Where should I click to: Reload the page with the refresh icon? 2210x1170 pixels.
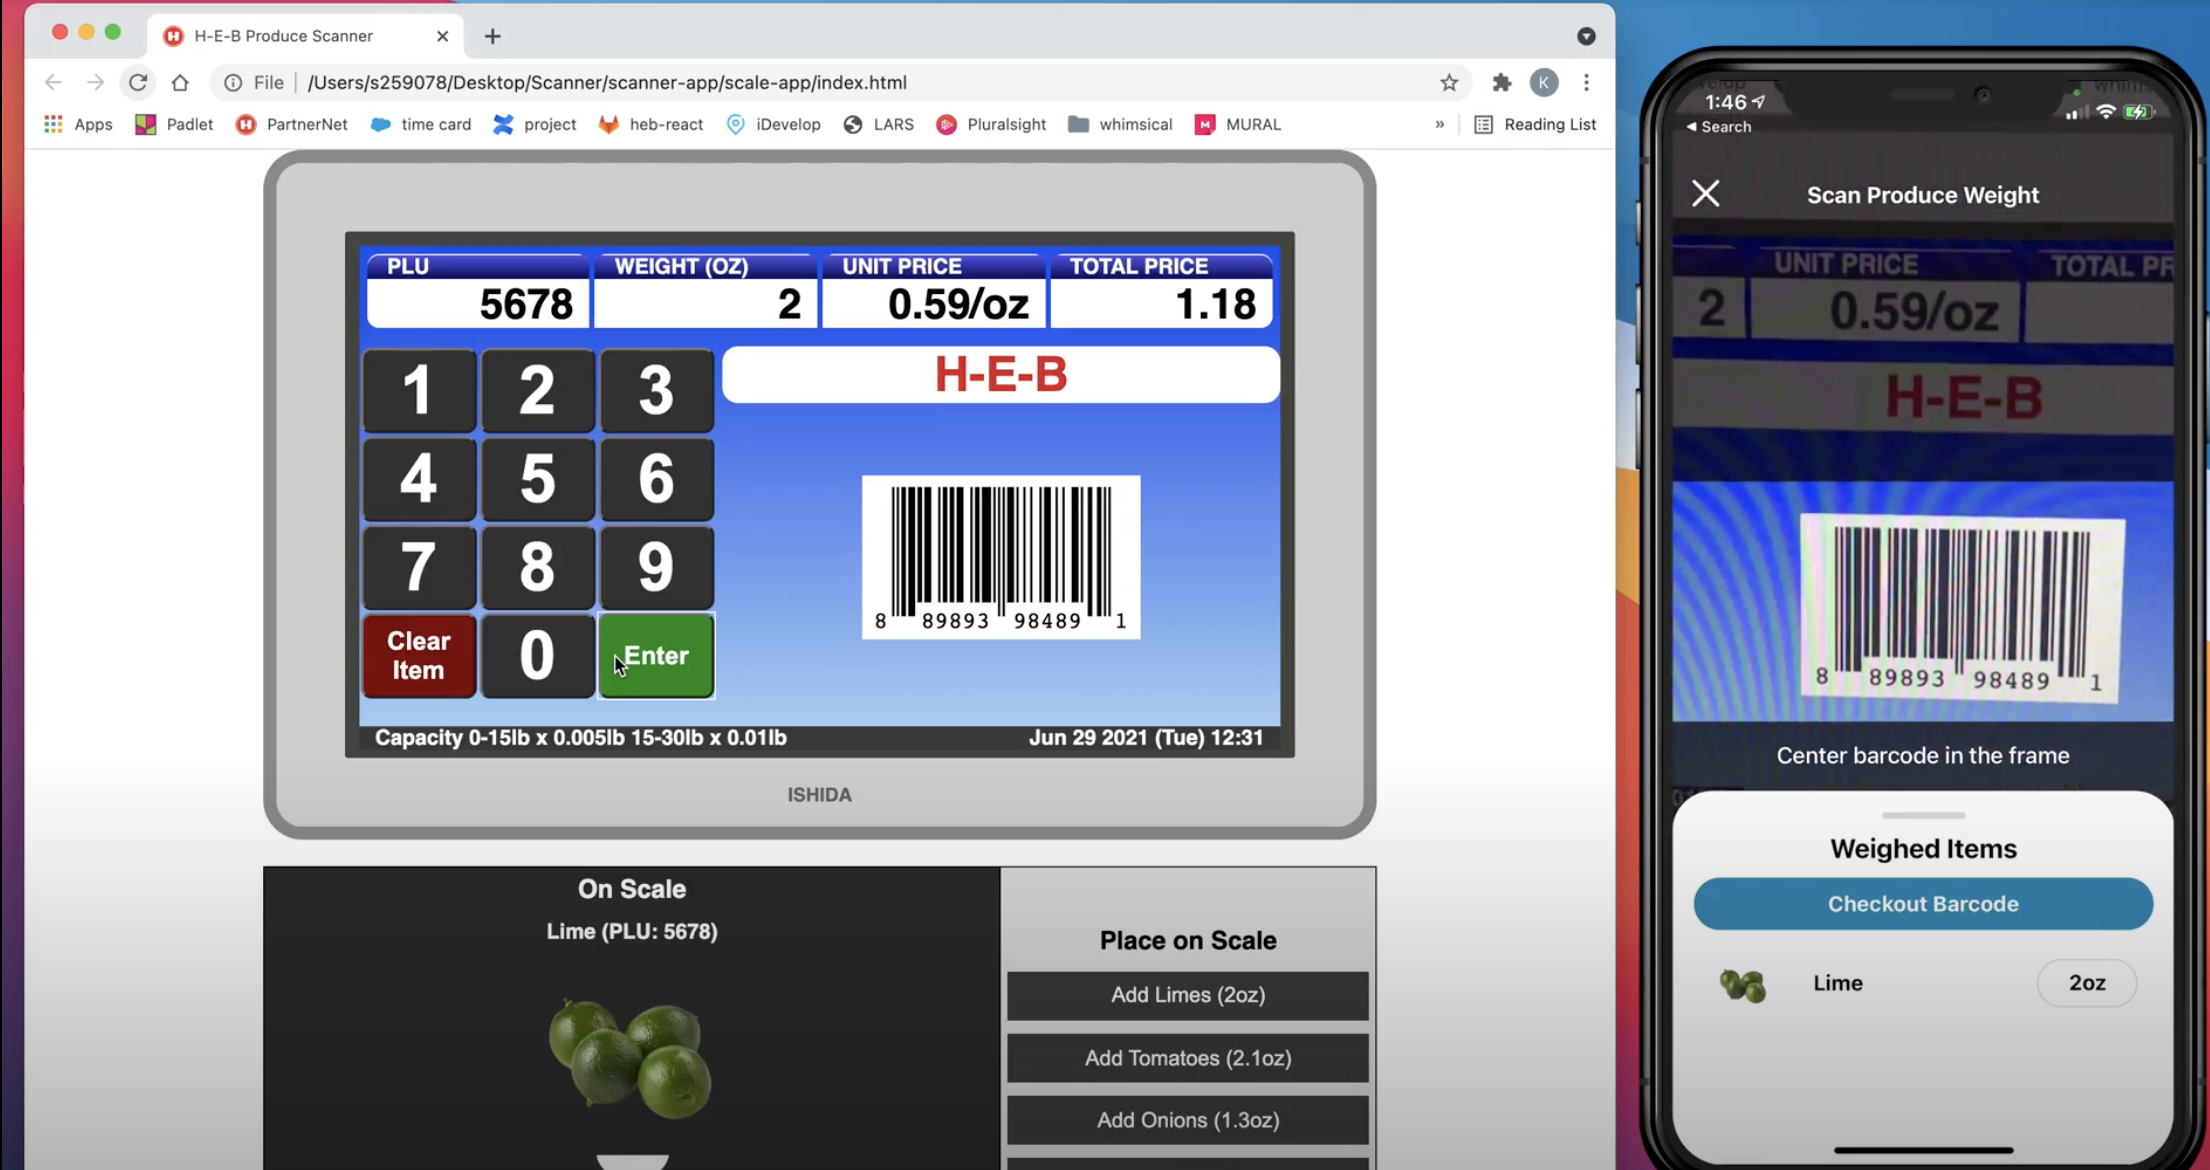coord(138,83)
